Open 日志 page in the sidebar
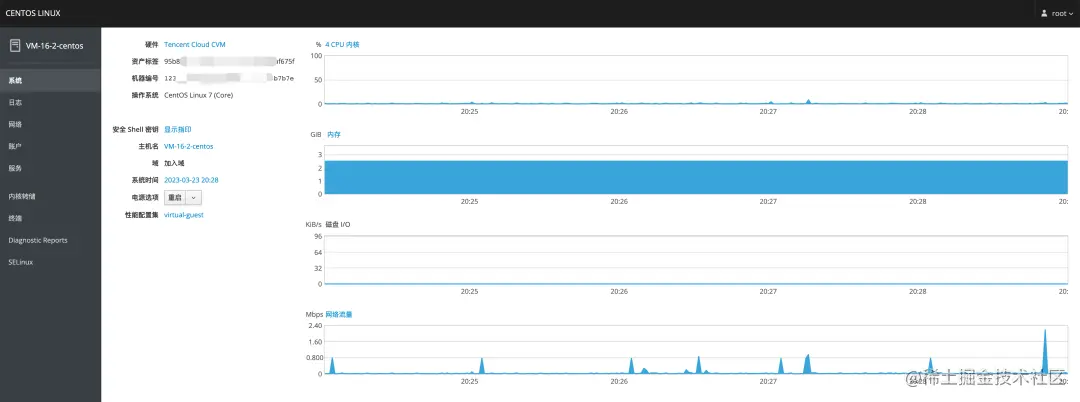Viewport: 1080px width, 402px height. [50, 103]
